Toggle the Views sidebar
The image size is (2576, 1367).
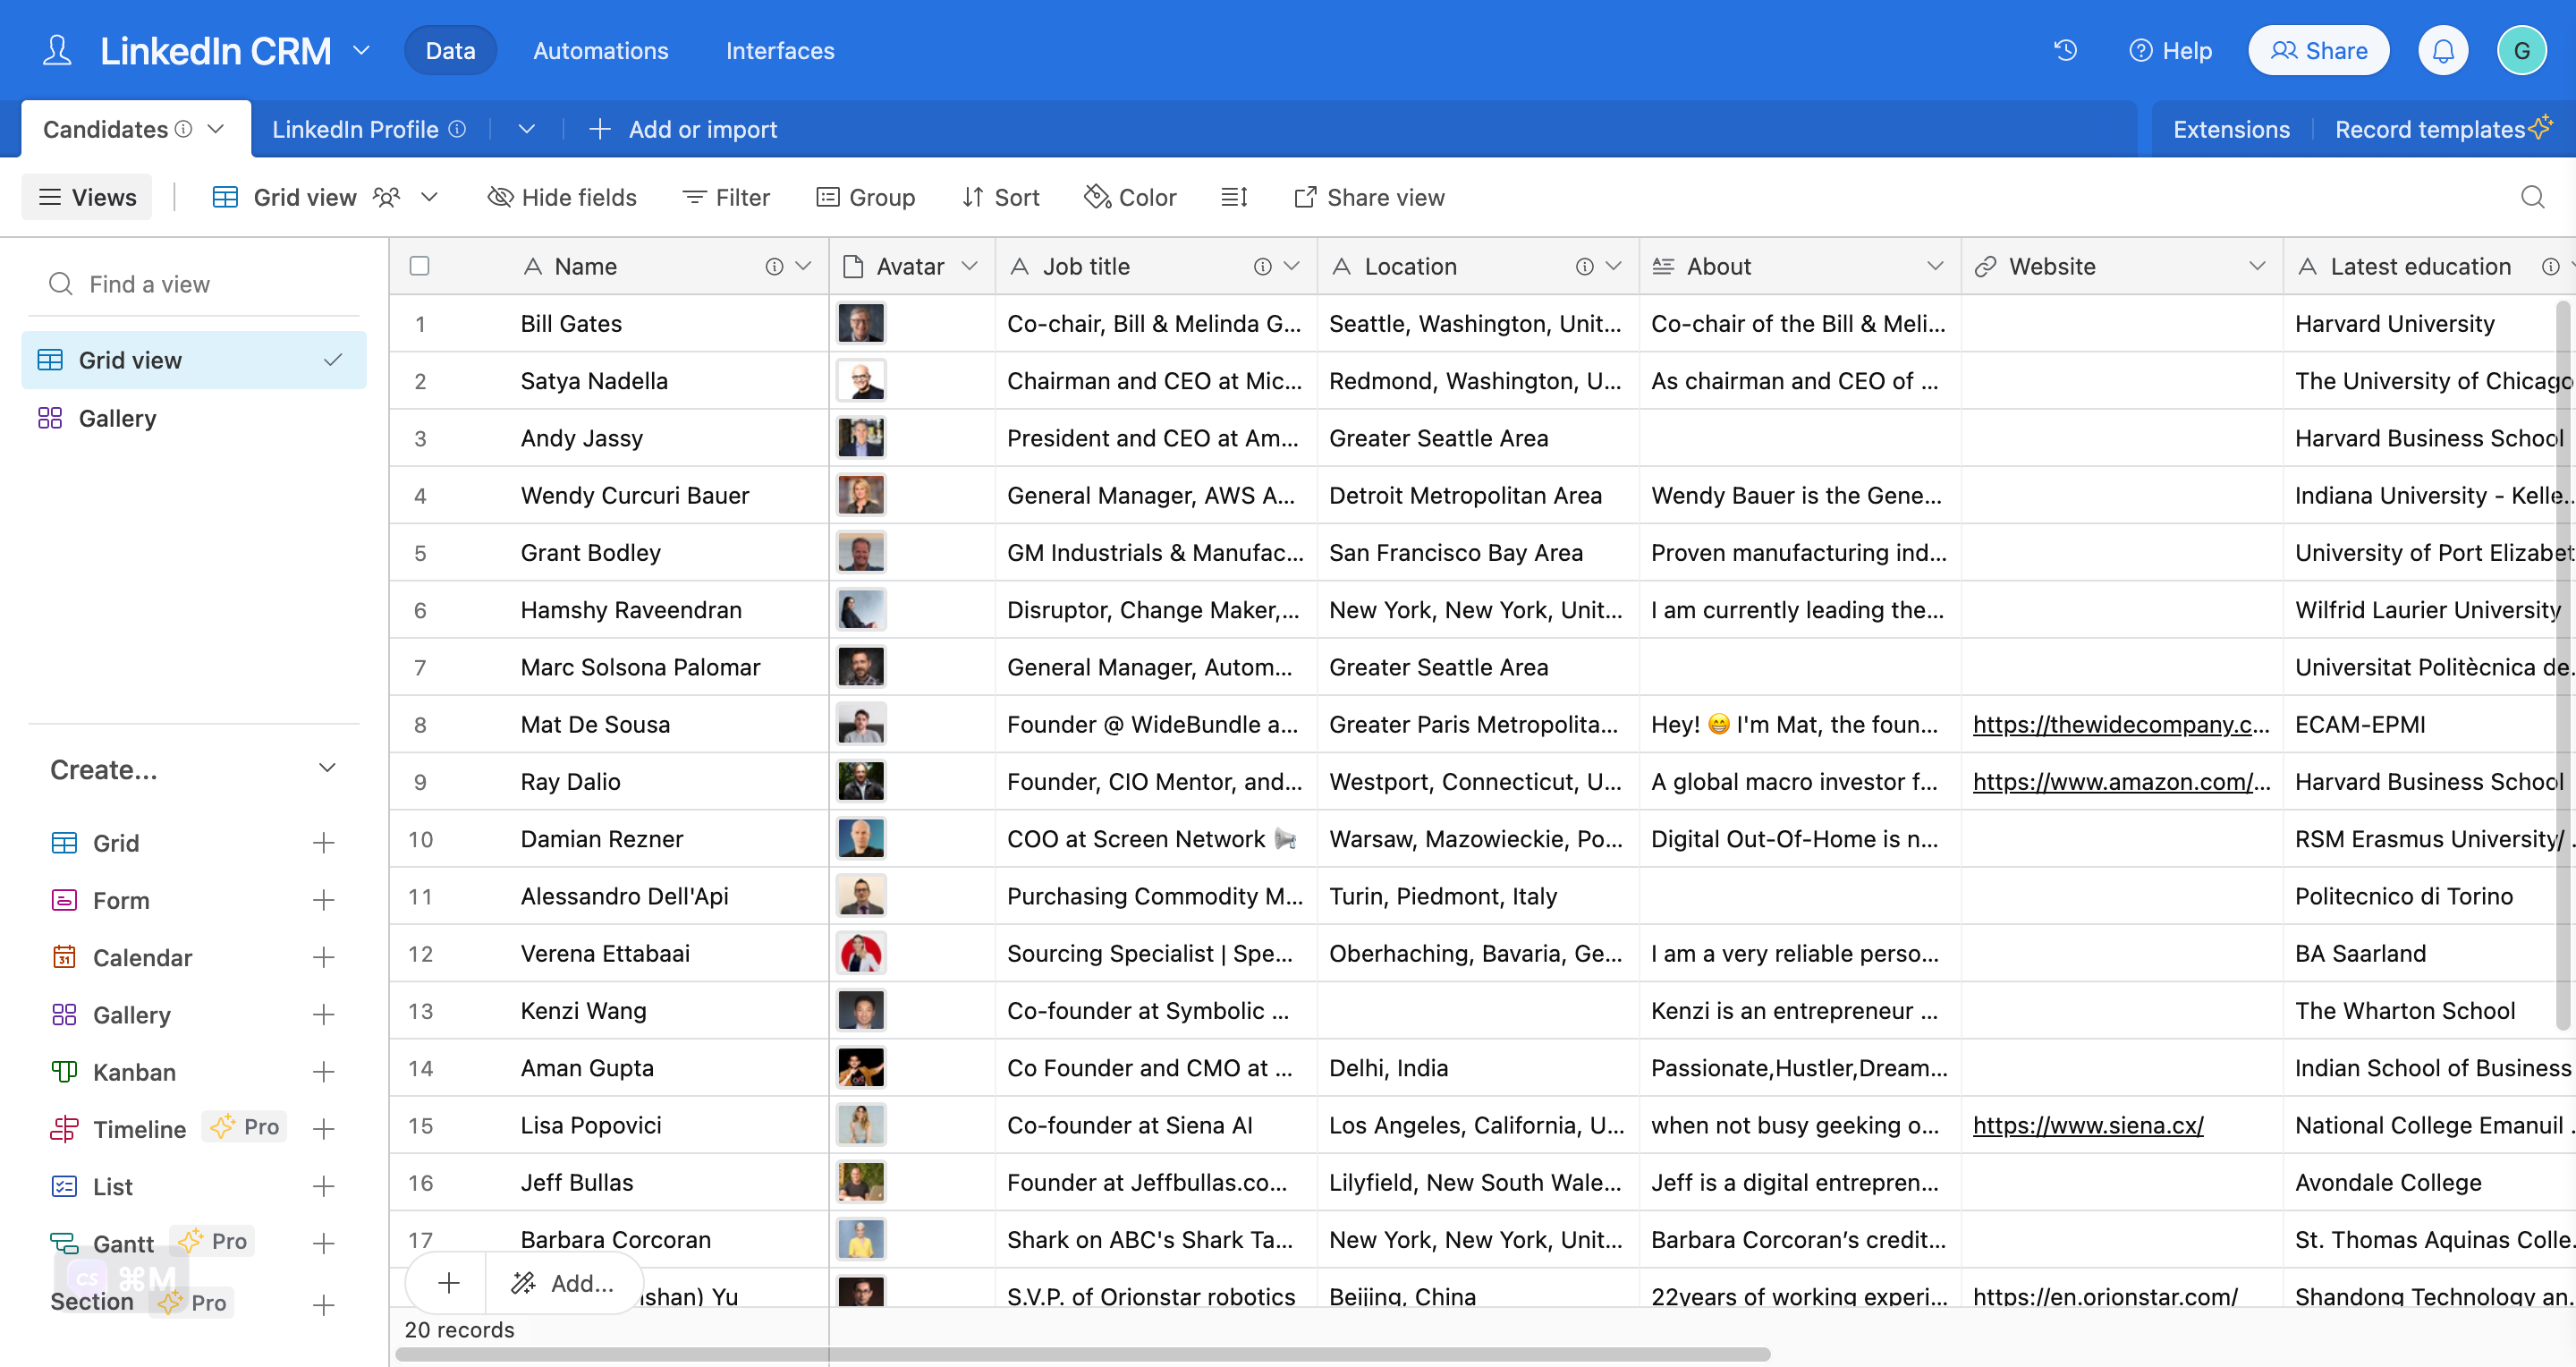click(87, 197)
